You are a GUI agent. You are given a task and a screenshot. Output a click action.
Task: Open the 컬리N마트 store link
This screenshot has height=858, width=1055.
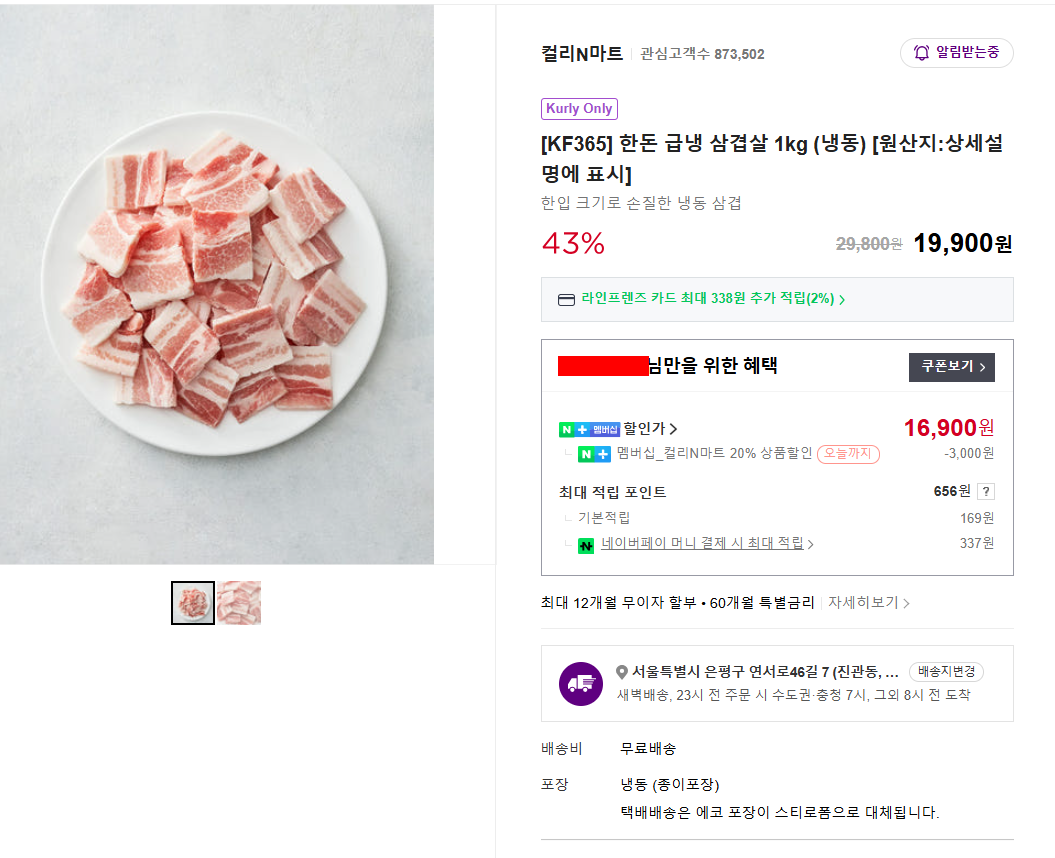point(581,54)
